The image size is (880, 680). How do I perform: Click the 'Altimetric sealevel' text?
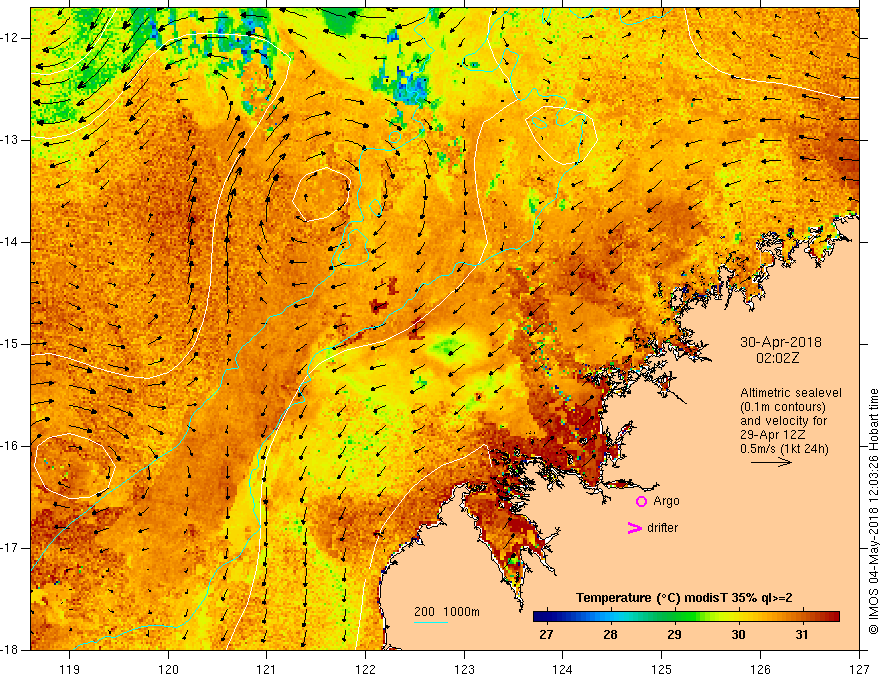click(x=791, y=393)
